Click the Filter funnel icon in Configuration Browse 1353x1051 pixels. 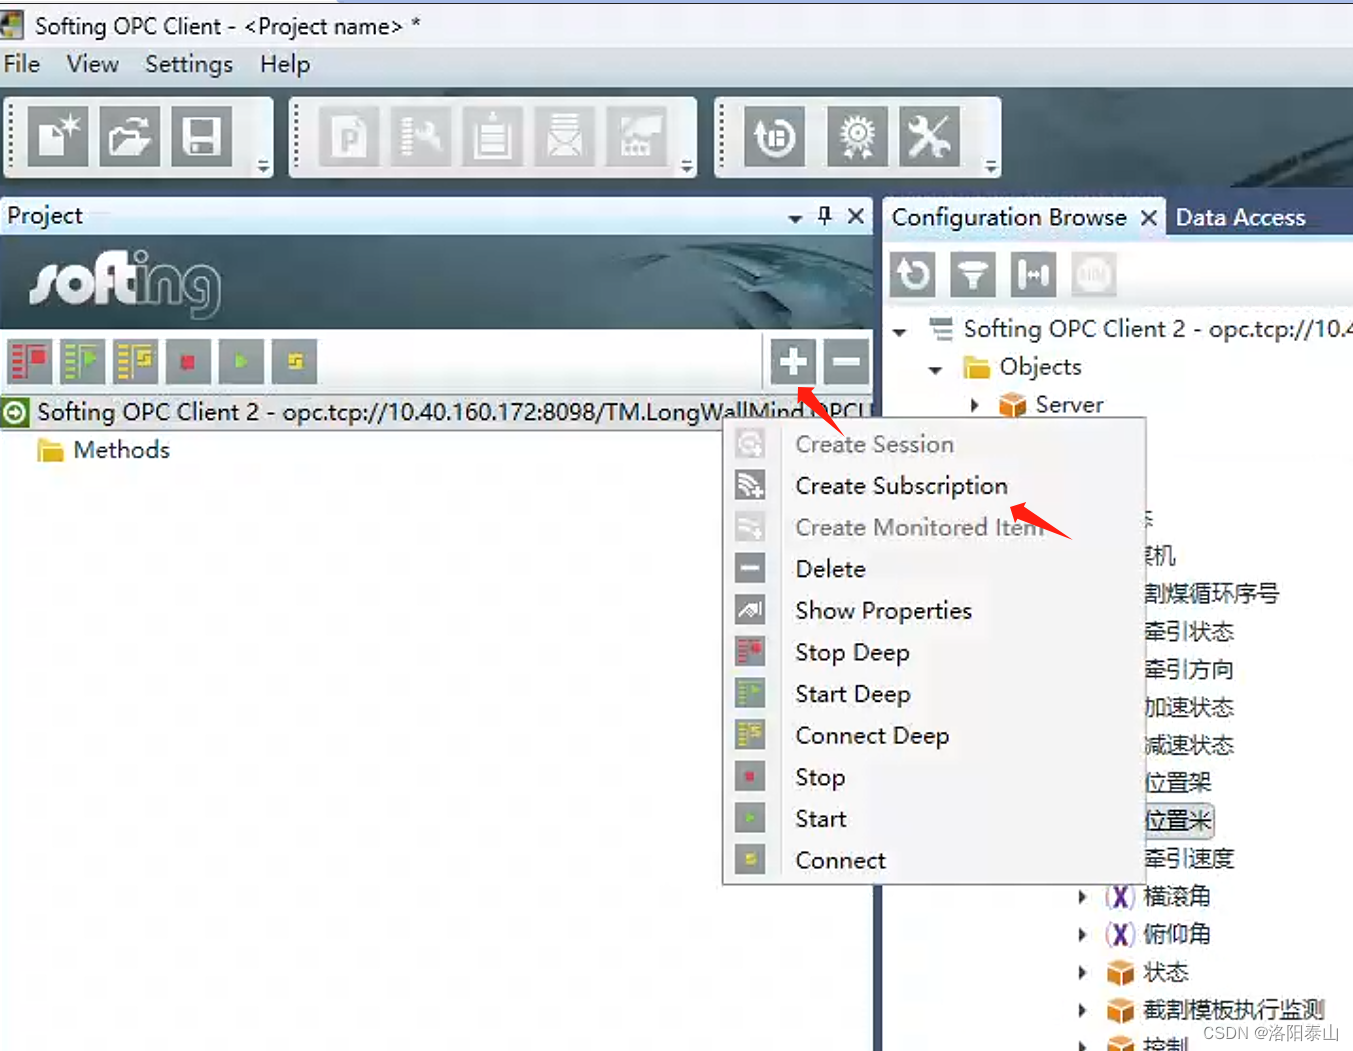click(973, 274)
